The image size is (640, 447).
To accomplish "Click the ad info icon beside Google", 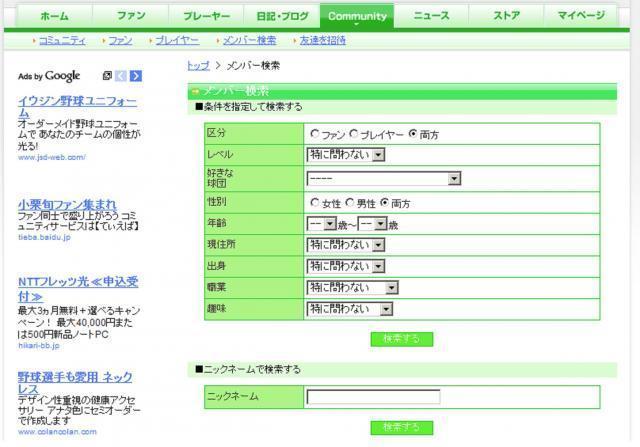I will (107, 76).
